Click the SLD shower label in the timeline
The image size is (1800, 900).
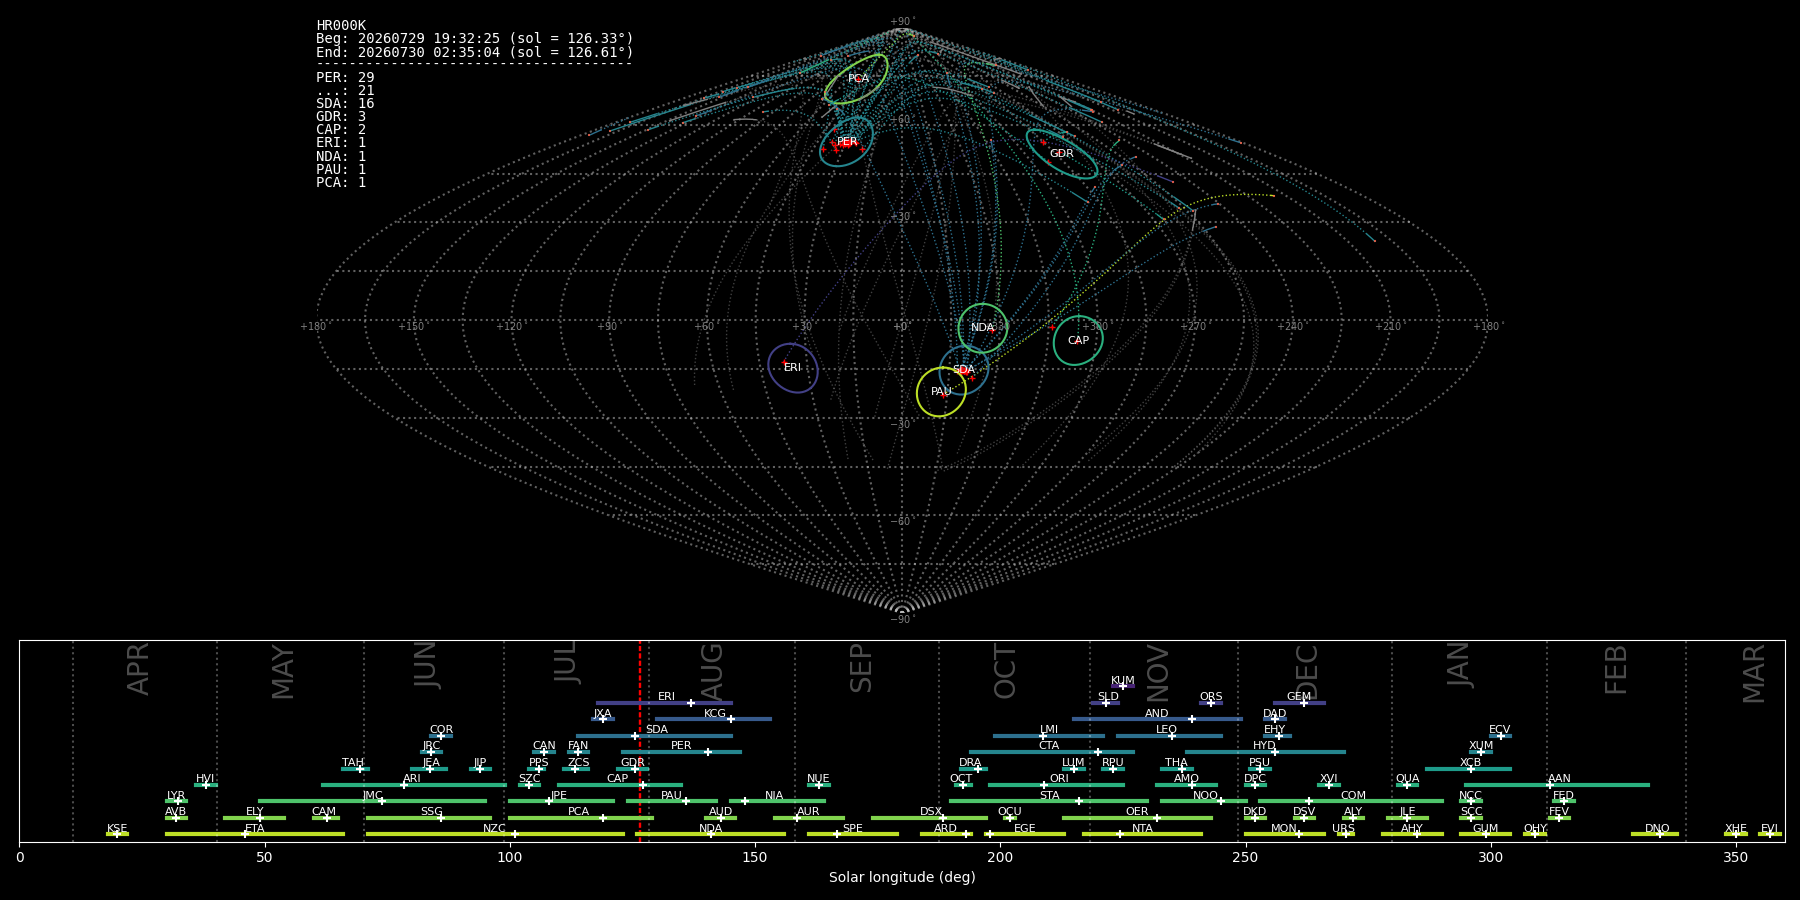(1108, 697)
